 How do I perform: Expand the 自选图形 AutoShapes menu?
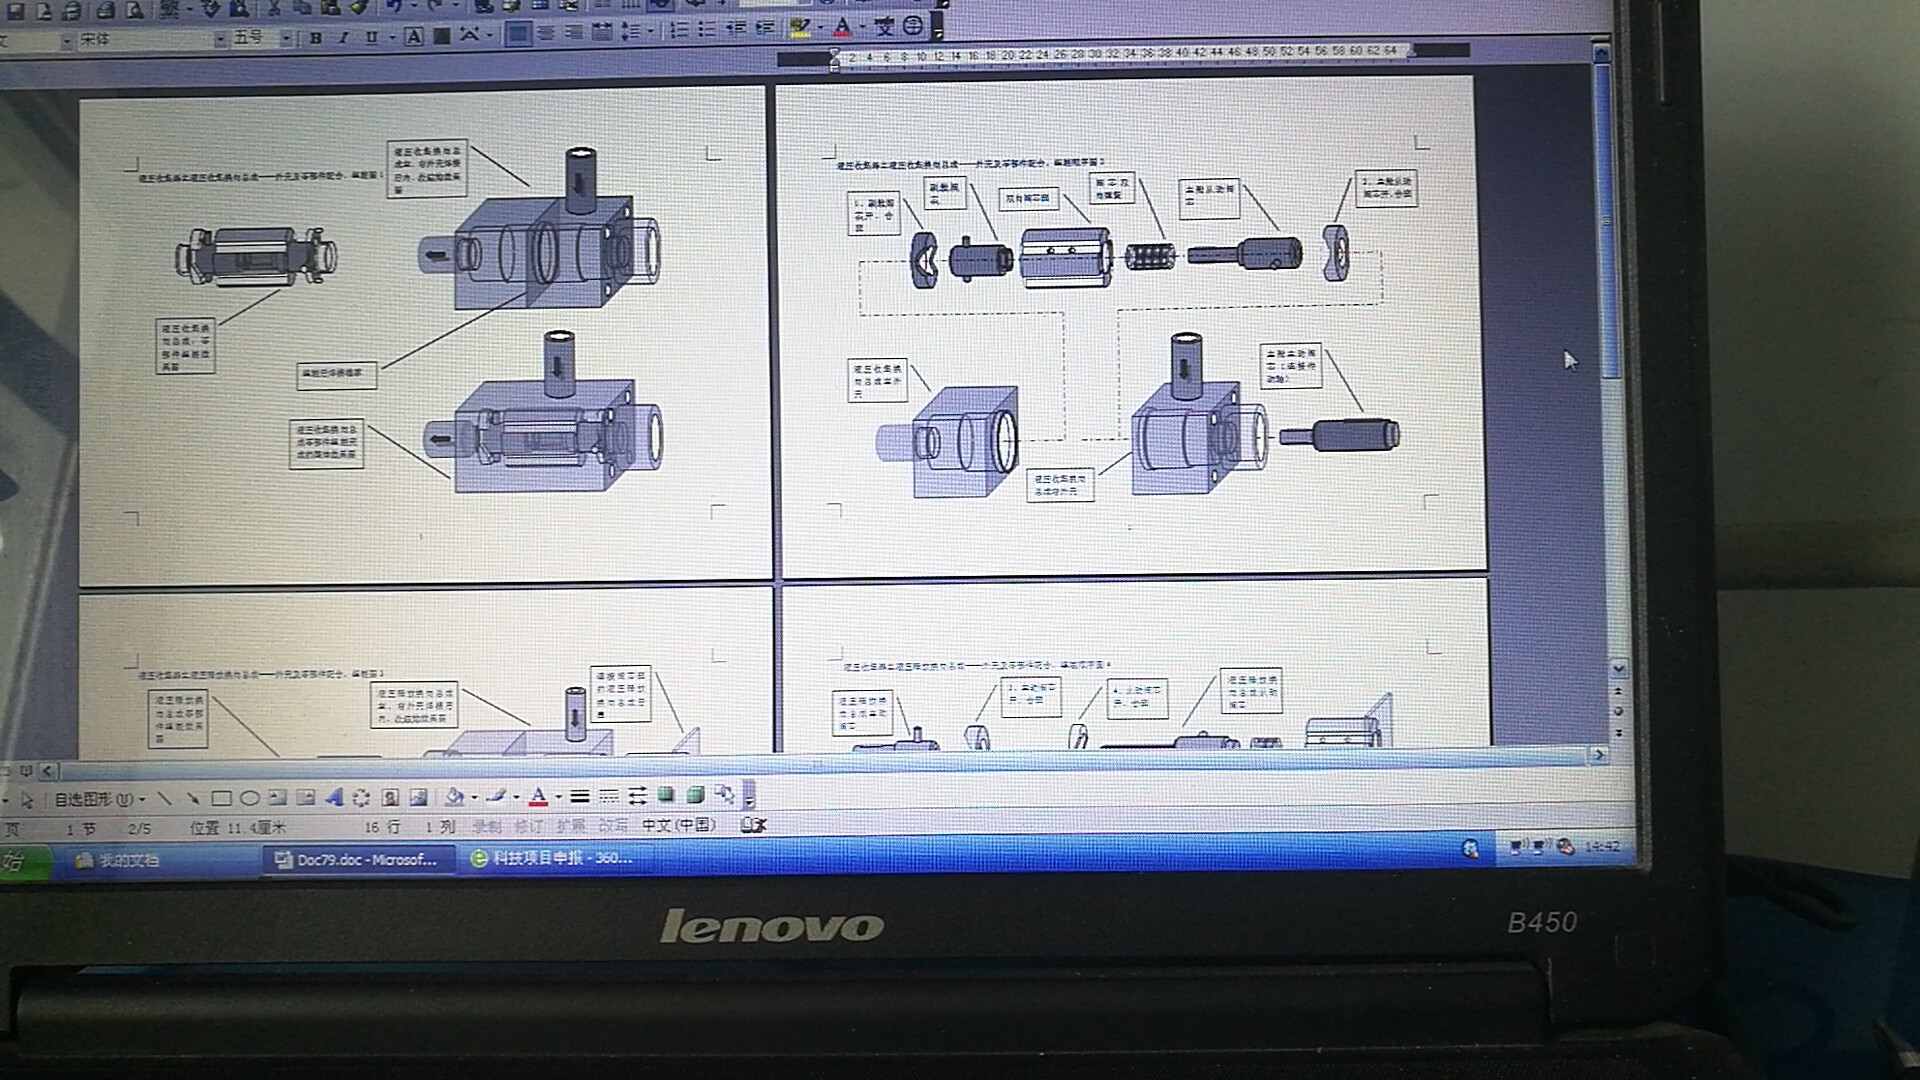coord(99,799)
